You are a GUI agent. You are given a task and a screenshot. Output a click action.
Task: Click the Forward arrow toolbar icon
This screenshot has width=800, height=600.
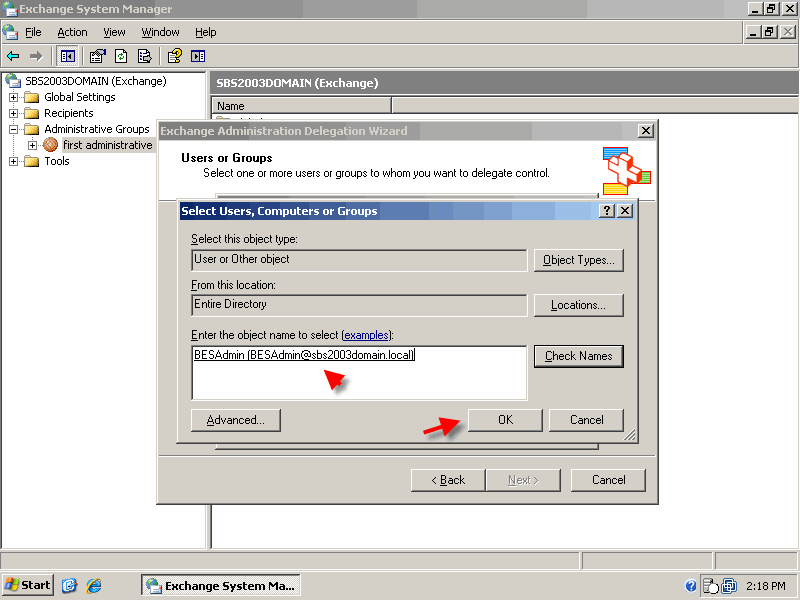click(x=36, y=56)
